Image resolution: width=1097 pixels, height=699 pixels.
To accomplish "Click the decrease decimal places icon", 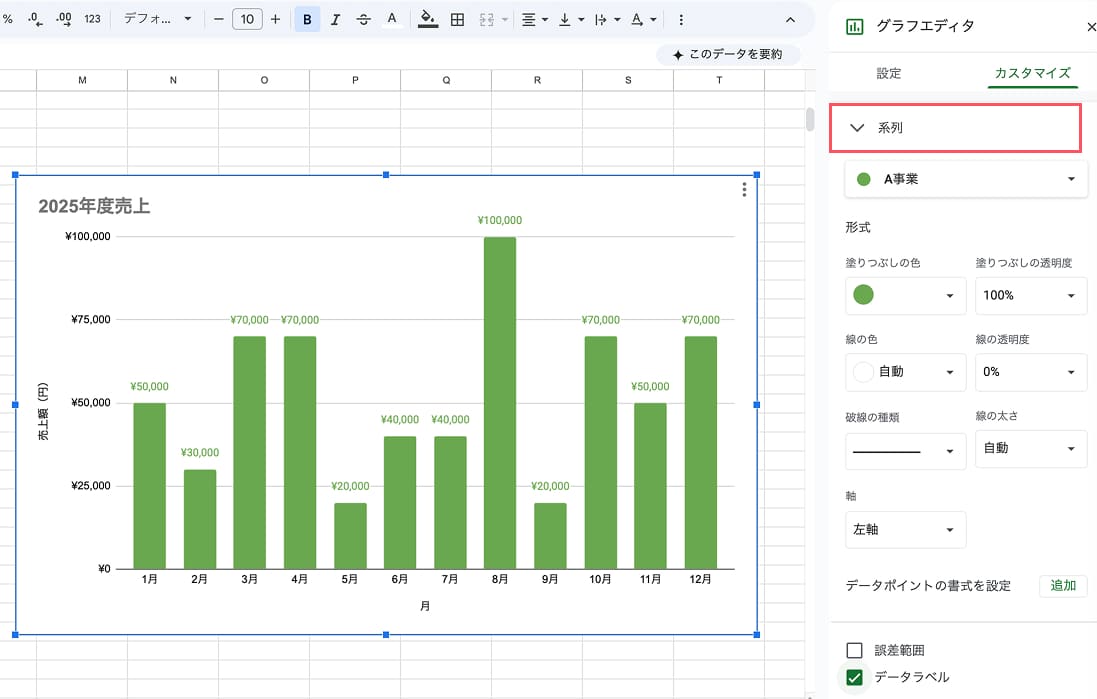I will click(x=36, y=19).
